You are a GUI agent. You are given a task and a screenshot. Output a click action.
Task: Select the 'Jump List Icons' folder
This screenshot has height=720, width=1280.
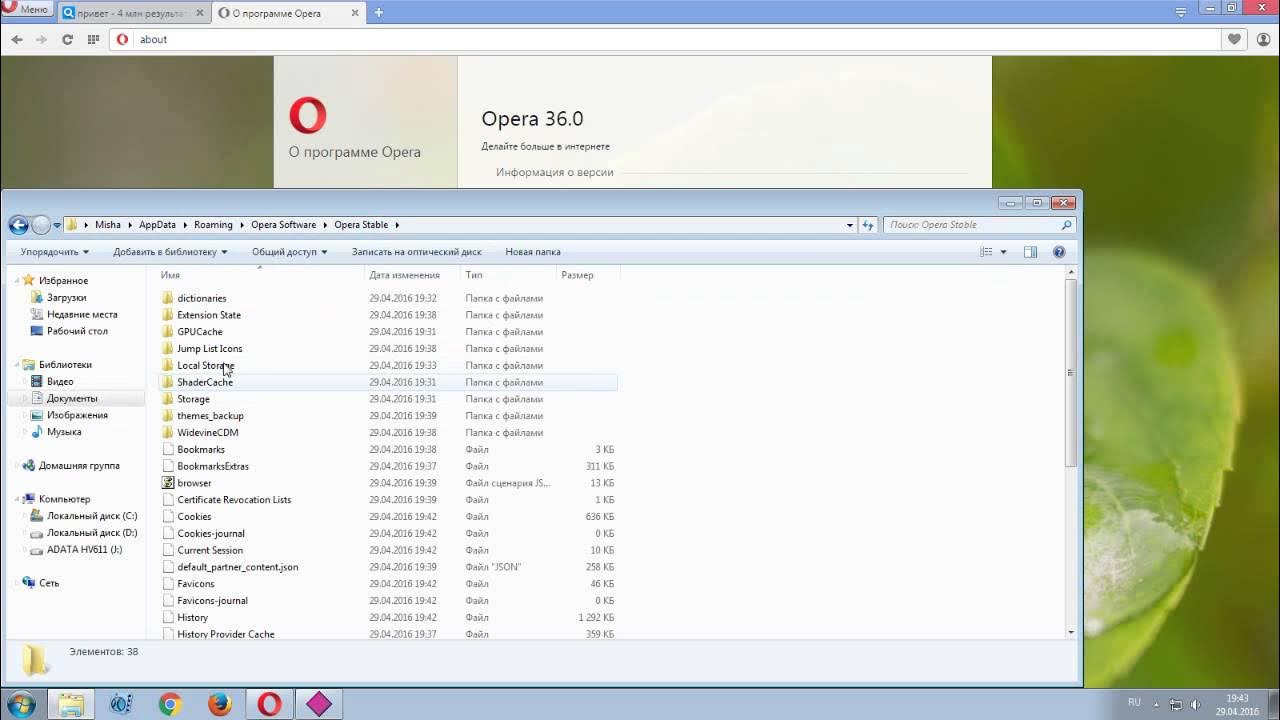pos(210,349)
